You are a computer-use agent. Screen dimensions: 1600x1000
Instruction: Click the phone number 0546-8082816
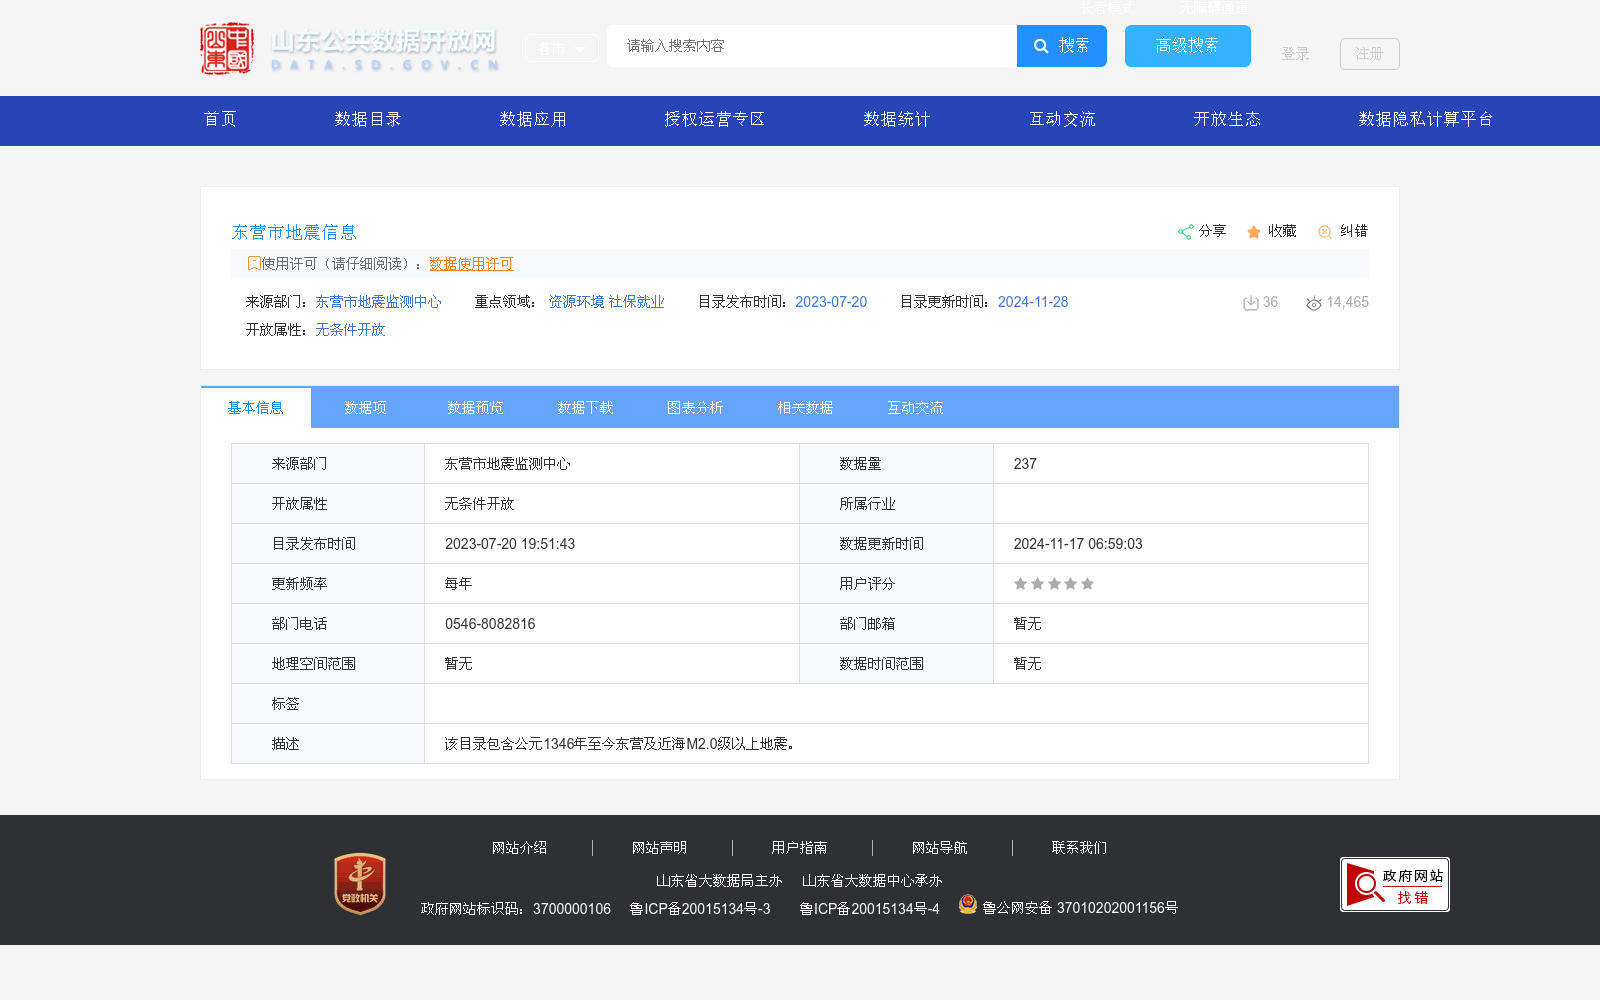coord(490,624)
